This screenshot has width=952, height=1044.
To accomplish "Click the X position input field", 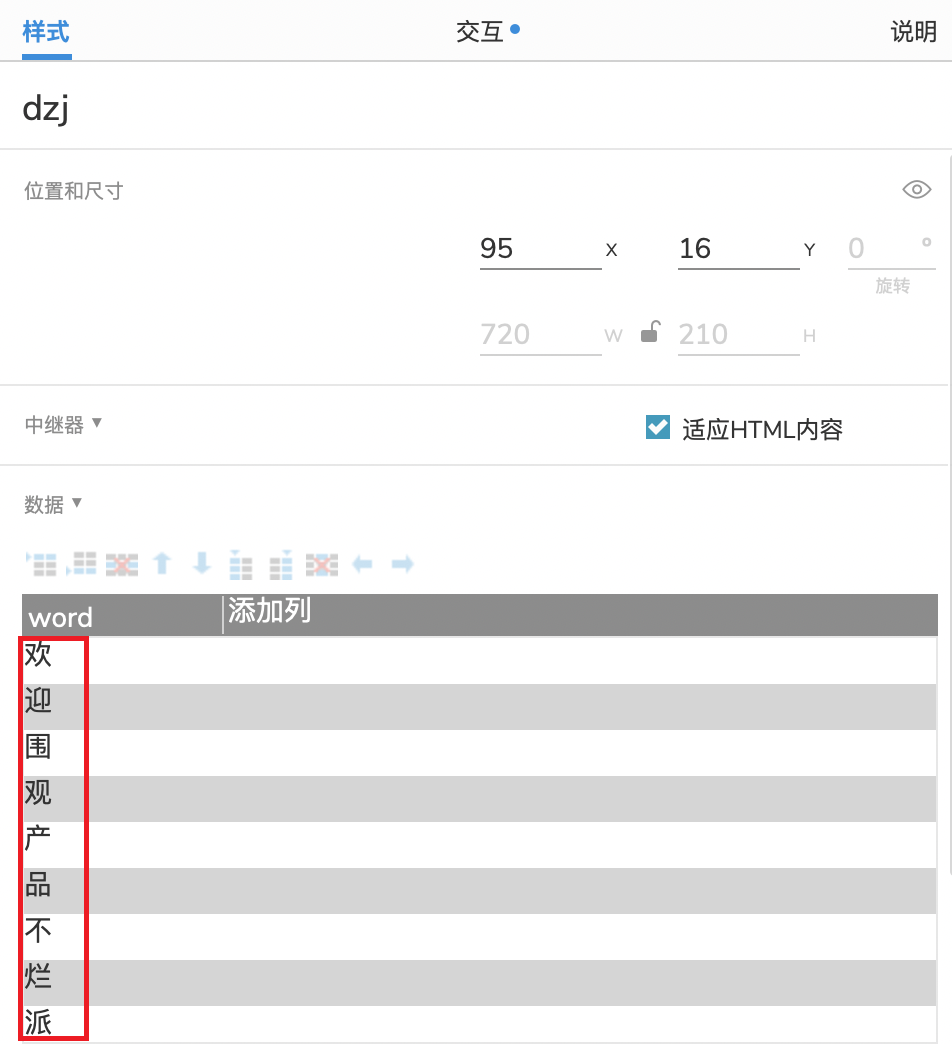I will (540, 249).
